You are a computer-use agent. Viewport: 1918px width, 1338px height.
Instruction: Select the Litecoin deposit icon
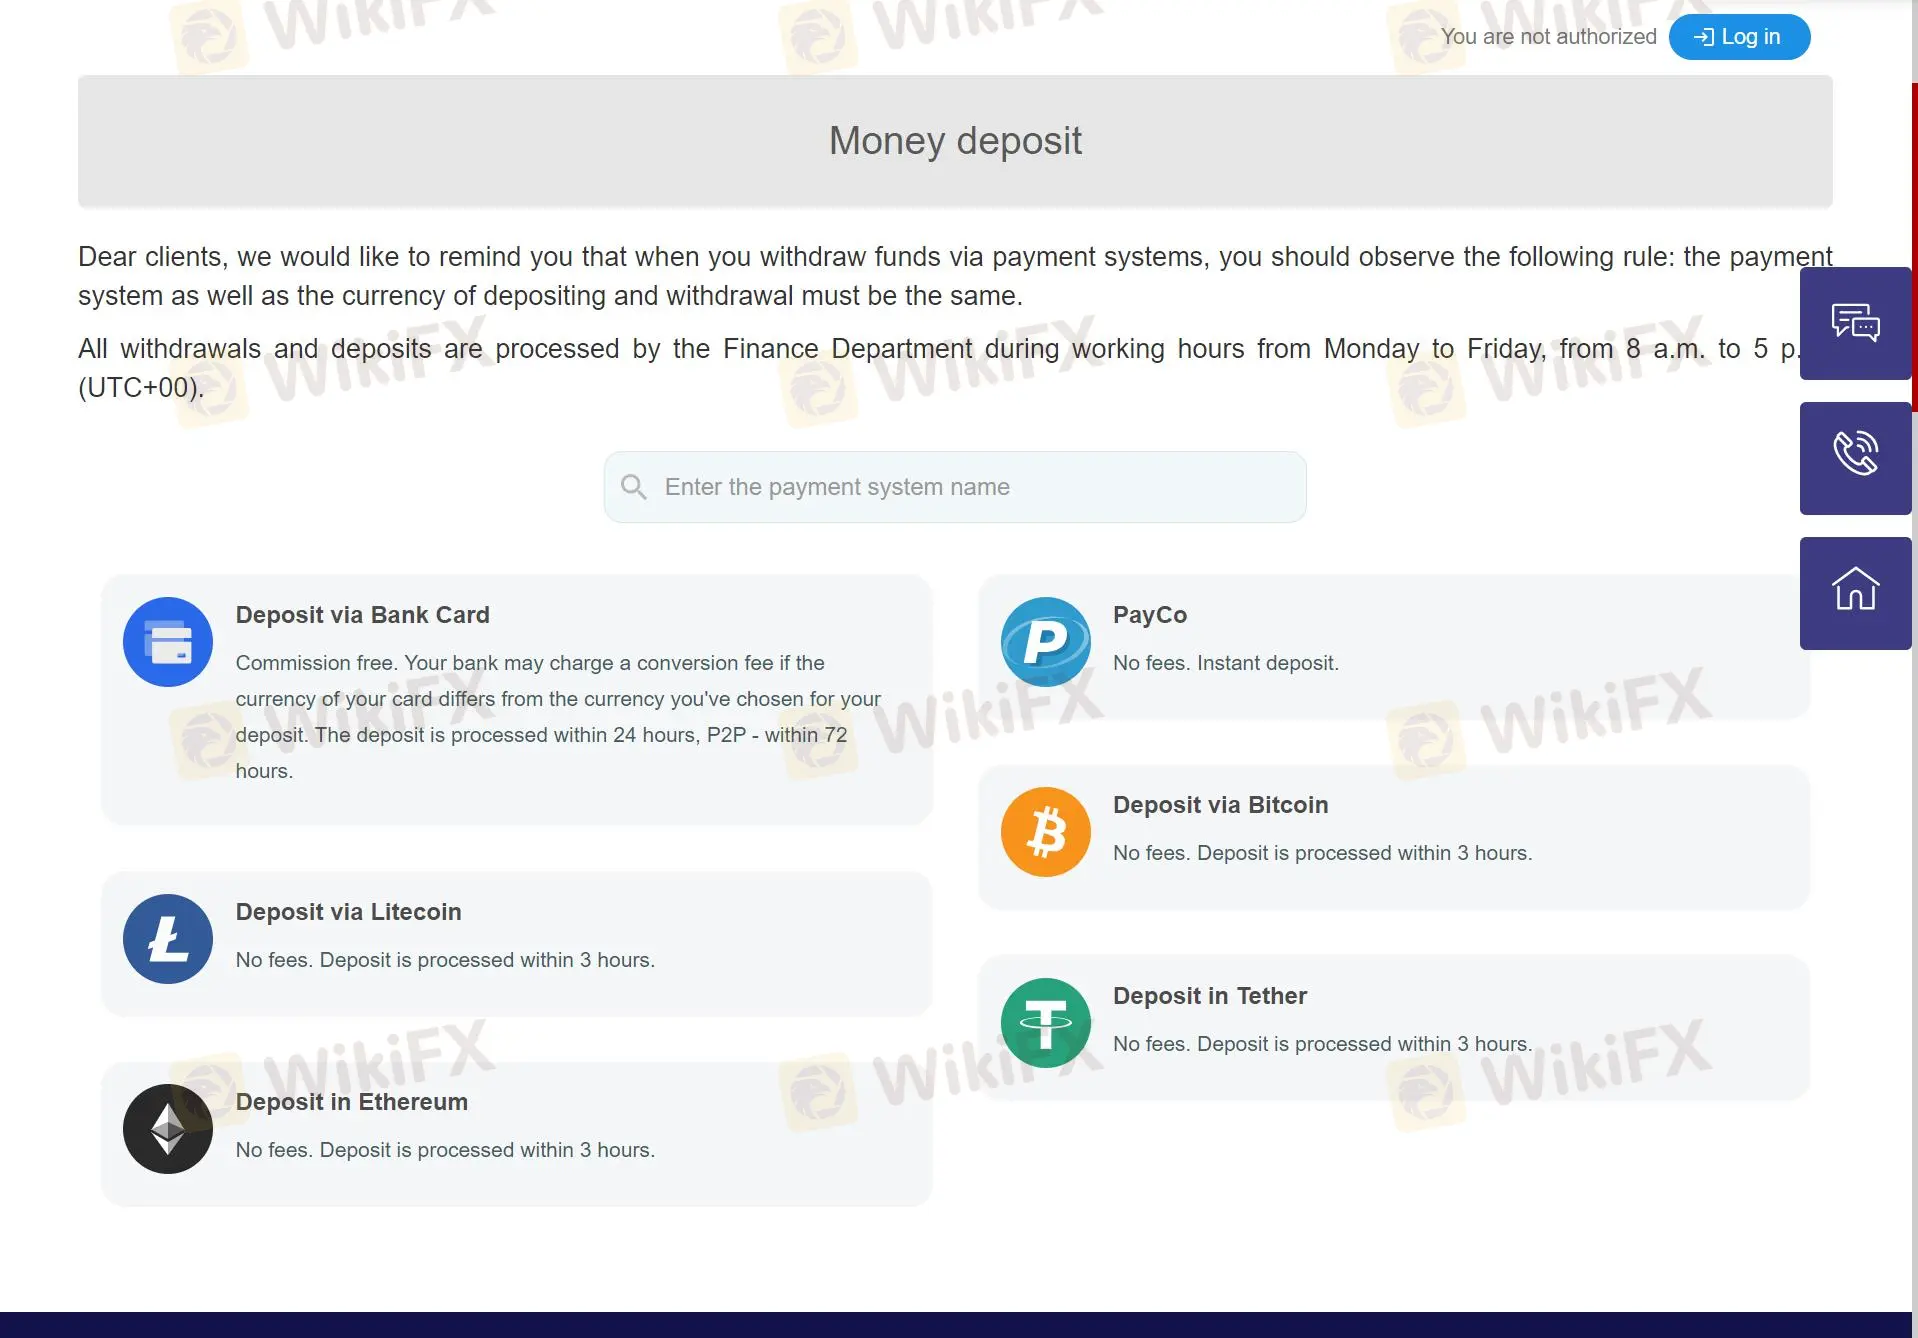(167, 938)
